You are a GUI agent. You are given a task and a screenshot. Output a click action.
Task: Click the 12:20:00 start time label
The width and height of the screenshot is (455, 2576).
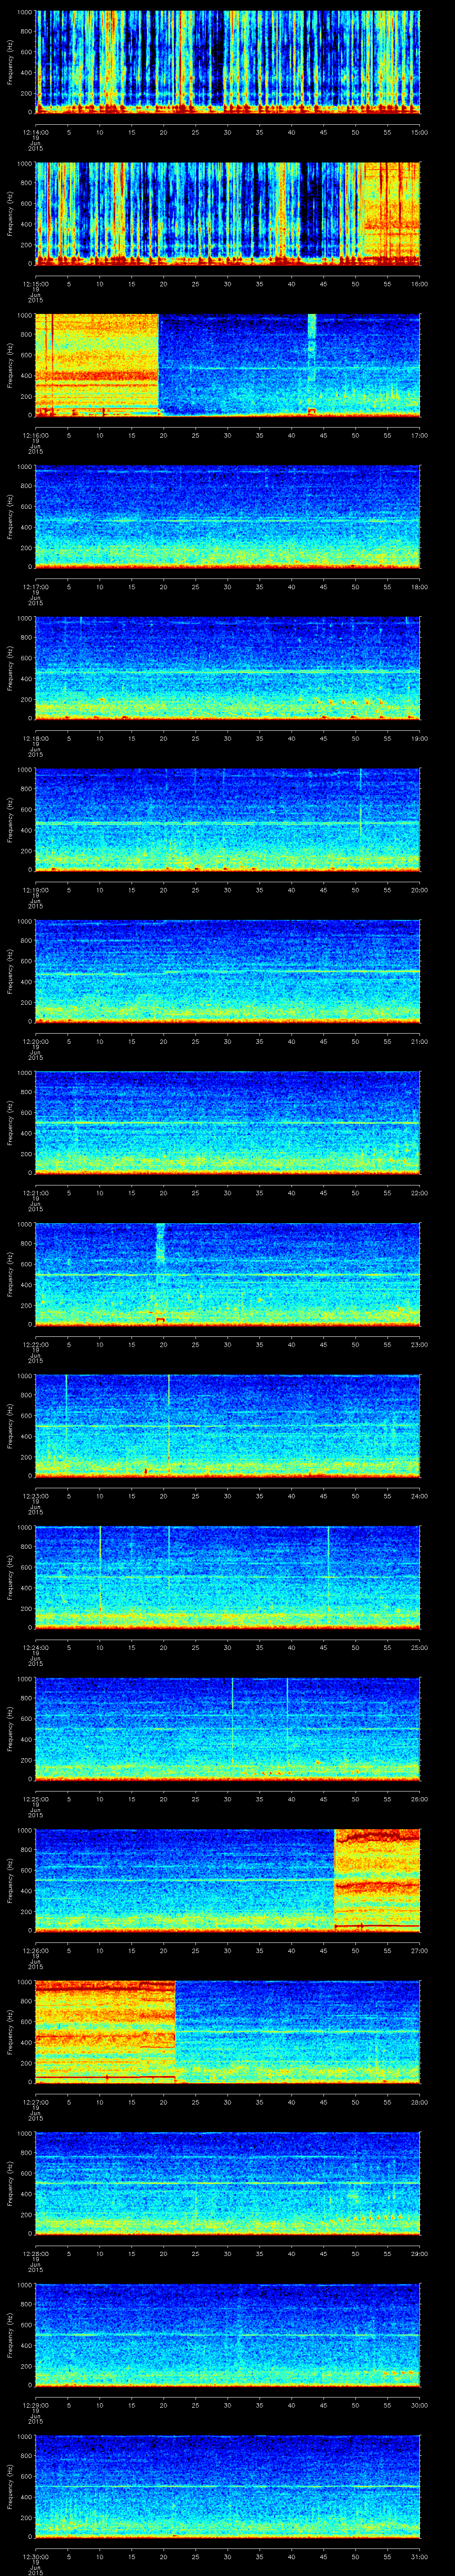point(35,1042)
